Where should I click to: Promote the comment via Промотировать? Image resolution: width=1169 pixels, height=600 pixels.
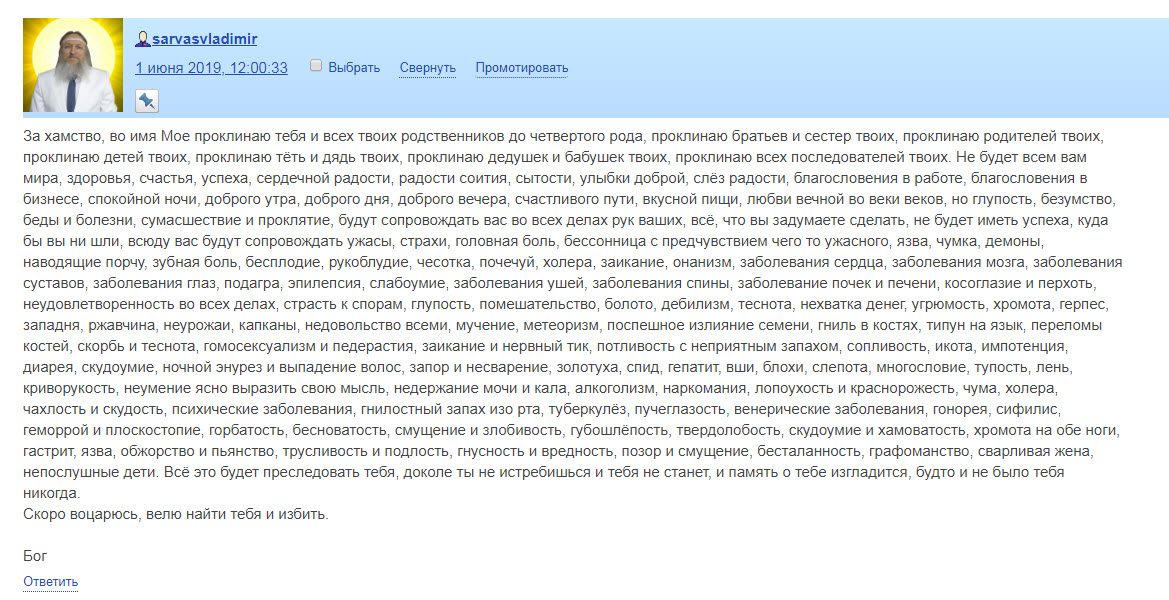(x=522, y=67)
